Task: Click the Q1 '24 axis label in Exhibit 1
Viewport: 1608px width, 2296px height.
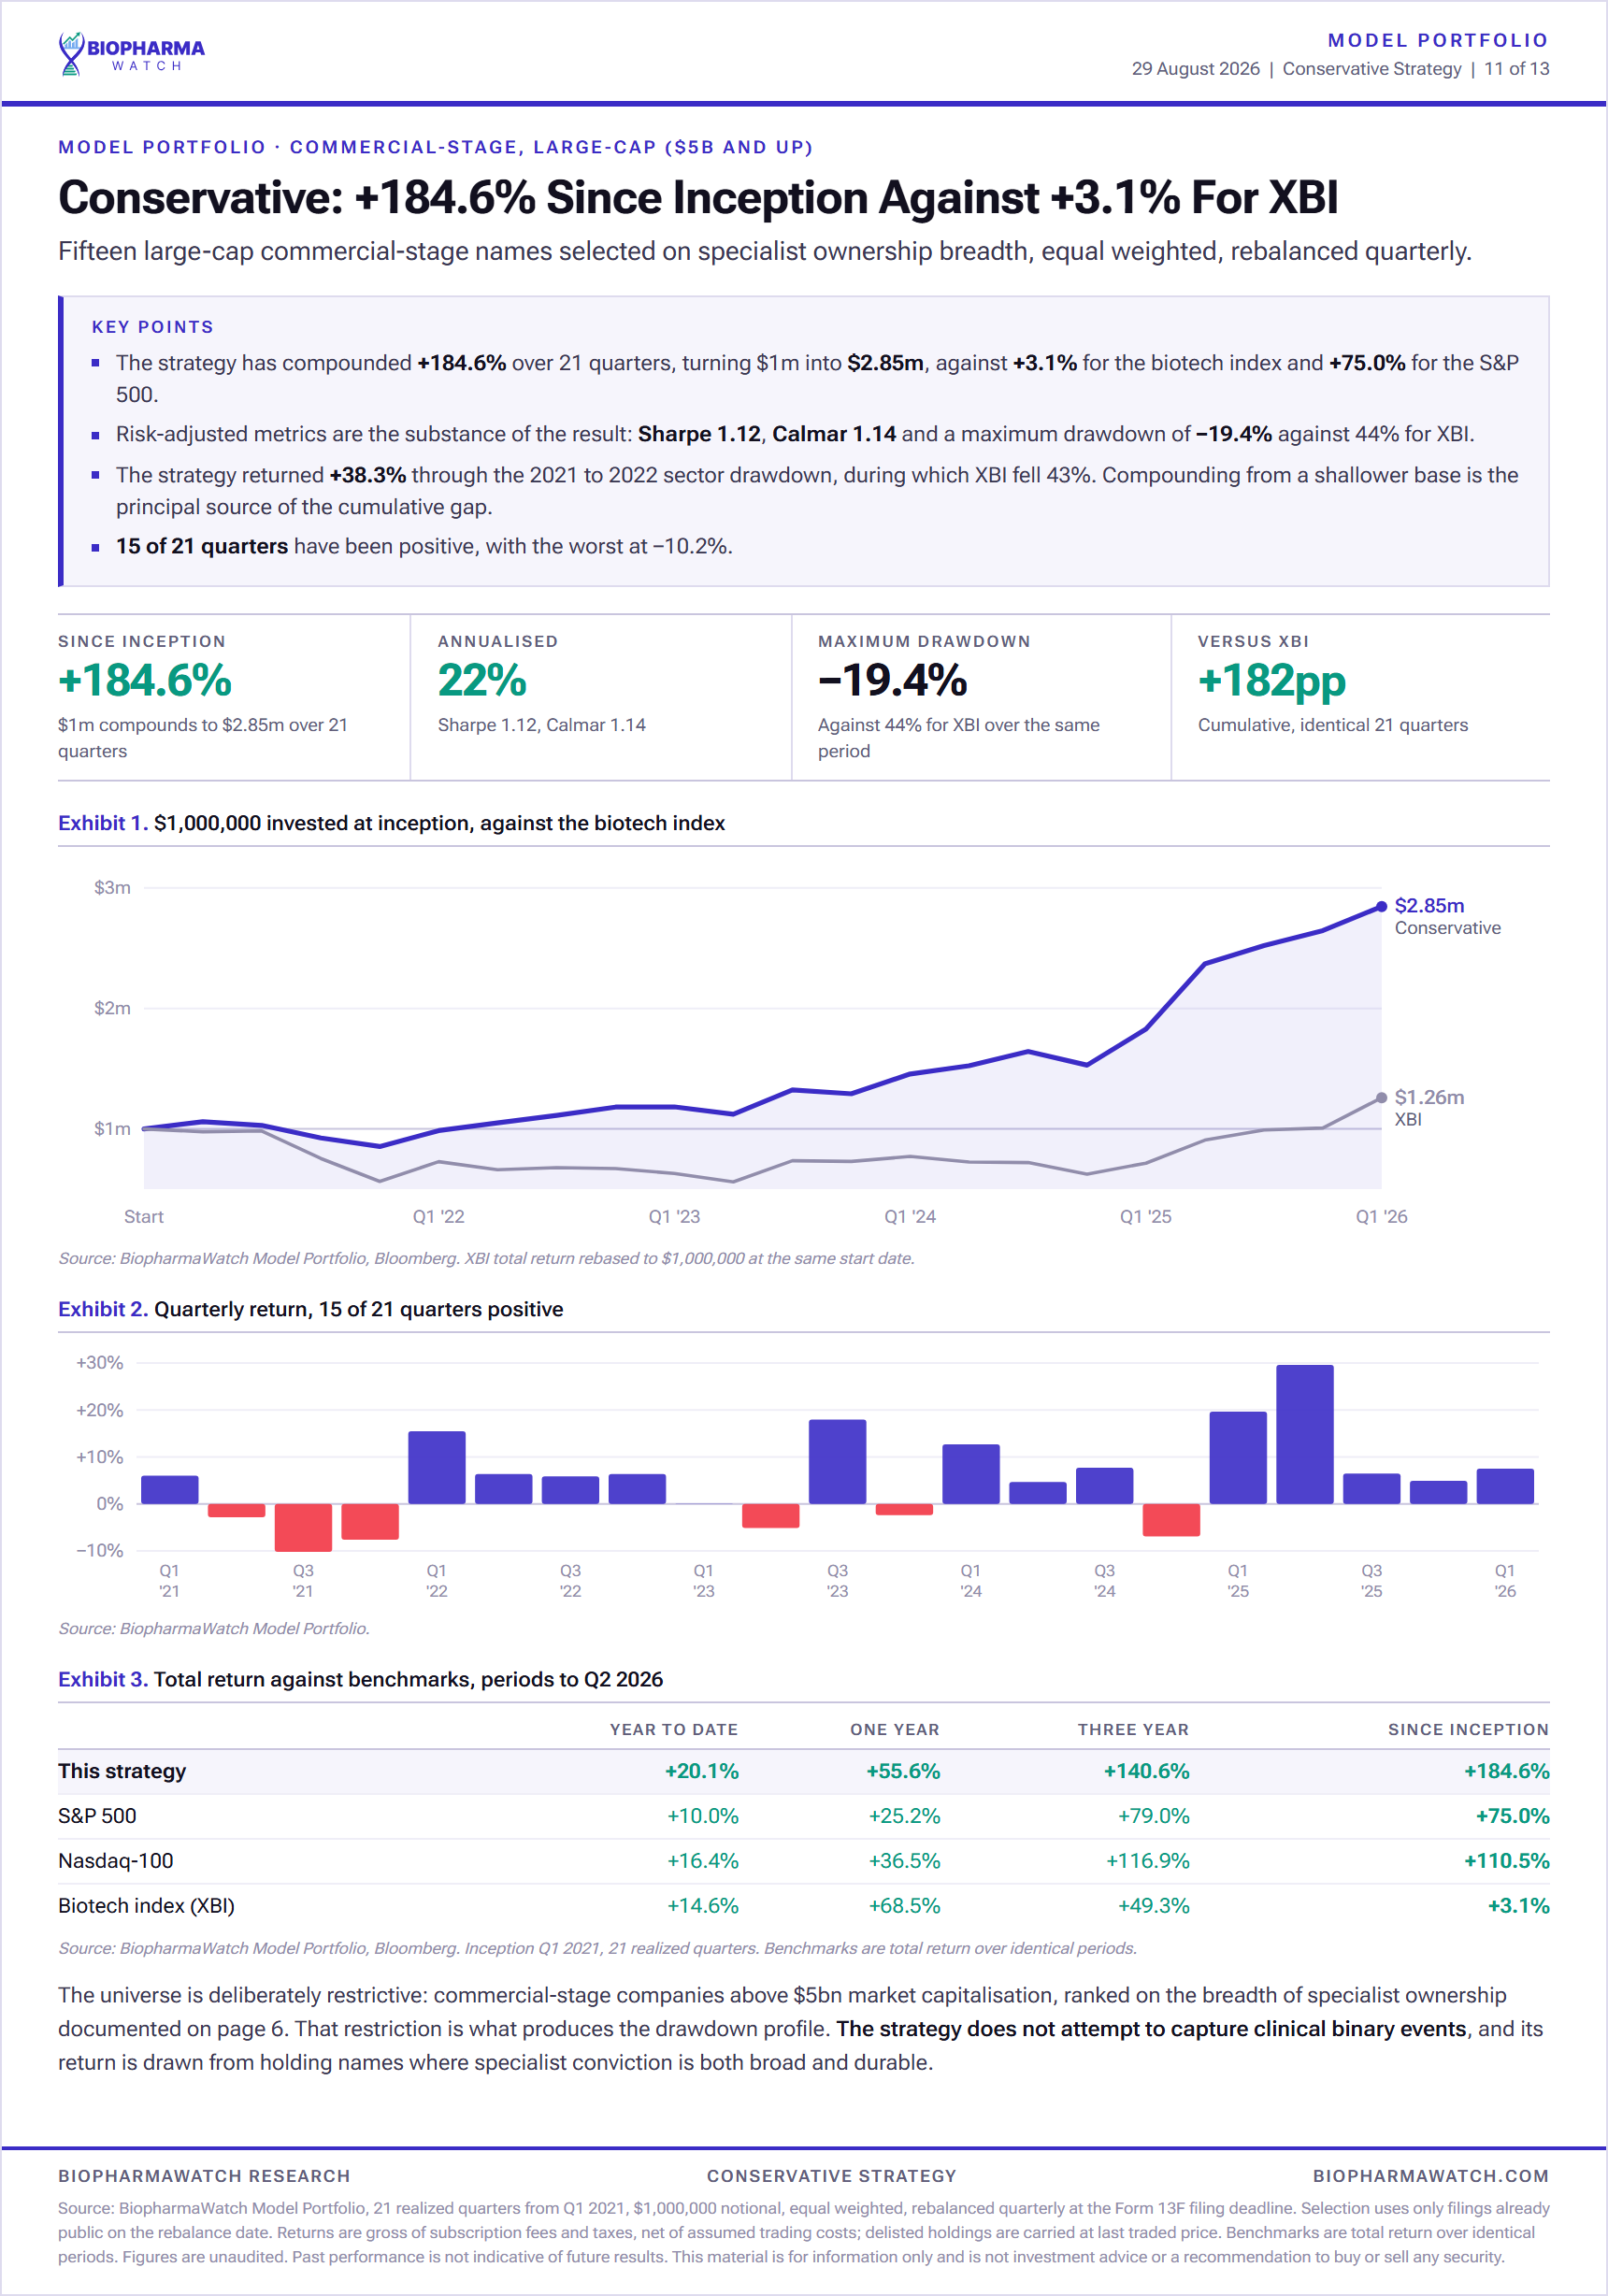Action: pyautogui.click(x=910, y=1216)
